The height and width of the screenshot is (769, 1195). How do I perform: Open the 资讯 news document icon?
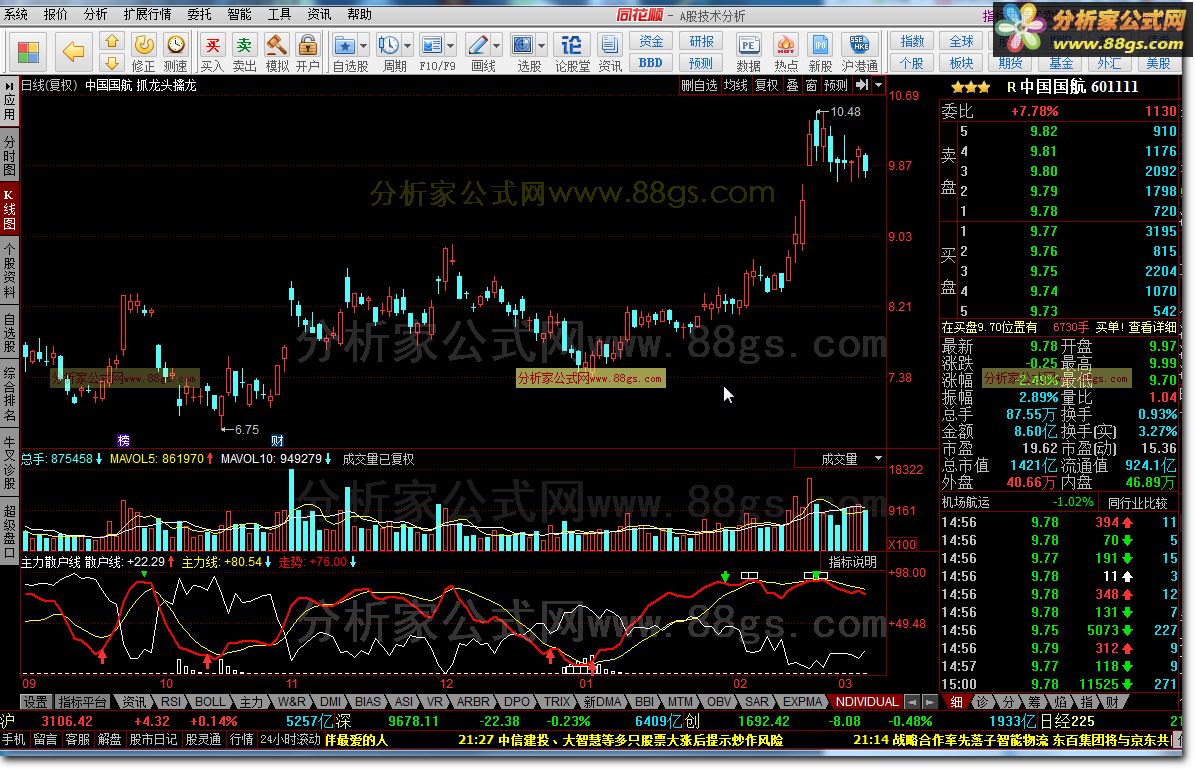pyautogui.click(x=610, y=53)
